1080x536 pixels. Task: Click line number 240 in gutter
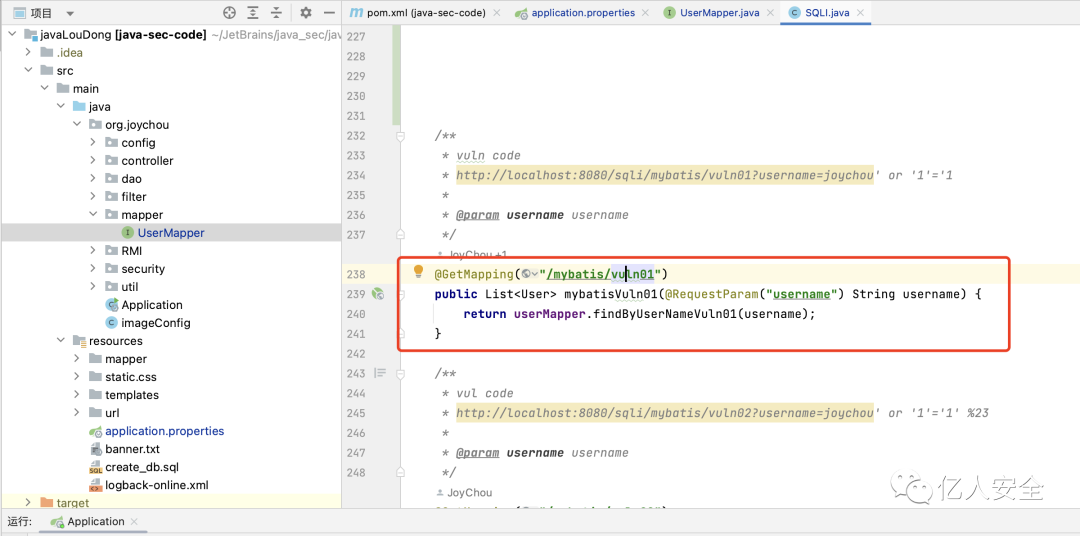pyautogui.click(x=355, y=314)
